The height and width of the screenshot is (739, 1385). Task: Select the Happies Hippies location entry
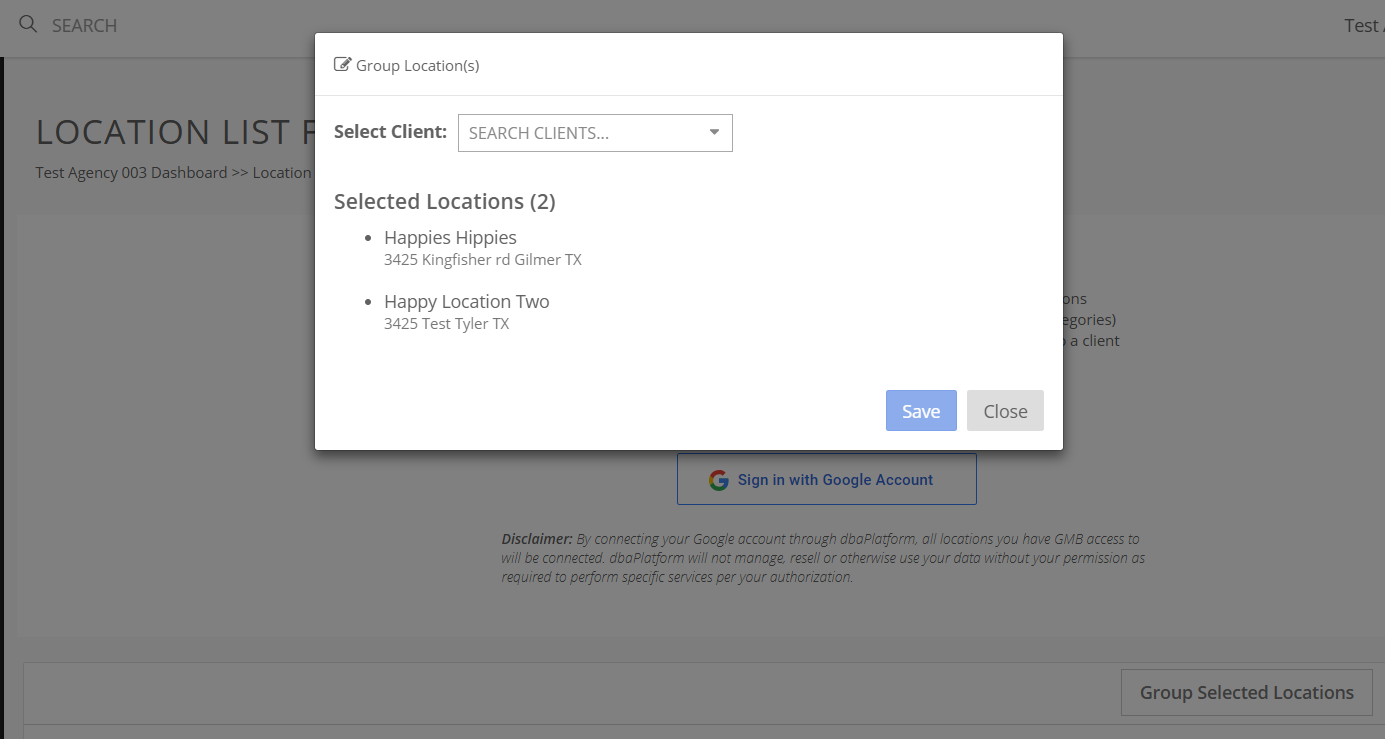coord(450,238)
